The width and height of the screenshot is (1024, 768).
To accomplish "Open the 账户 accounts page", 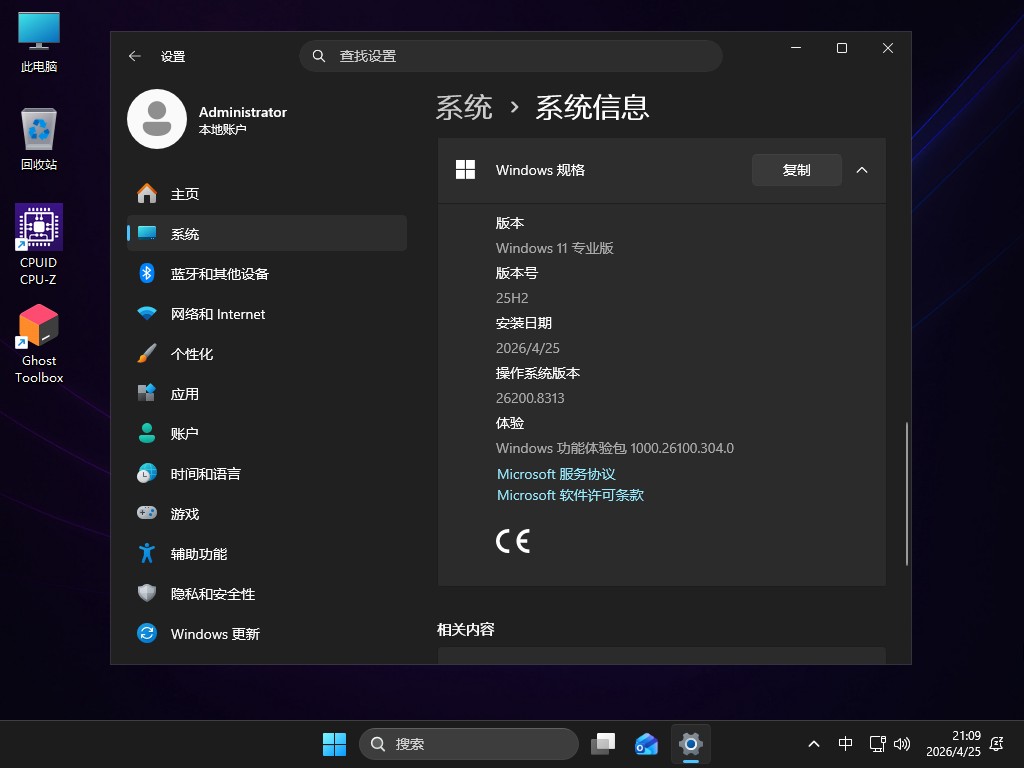I will coord(184,434).
